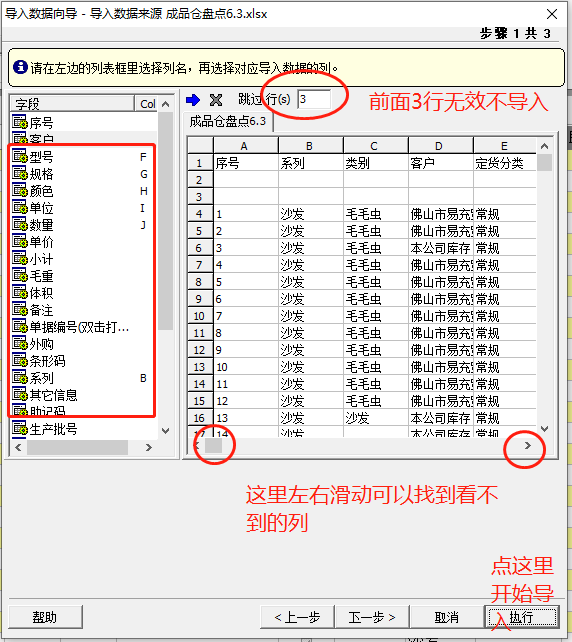Screen dimensions: 572x642
Task: Click the skip rows input field
Action: coord(314,99)
